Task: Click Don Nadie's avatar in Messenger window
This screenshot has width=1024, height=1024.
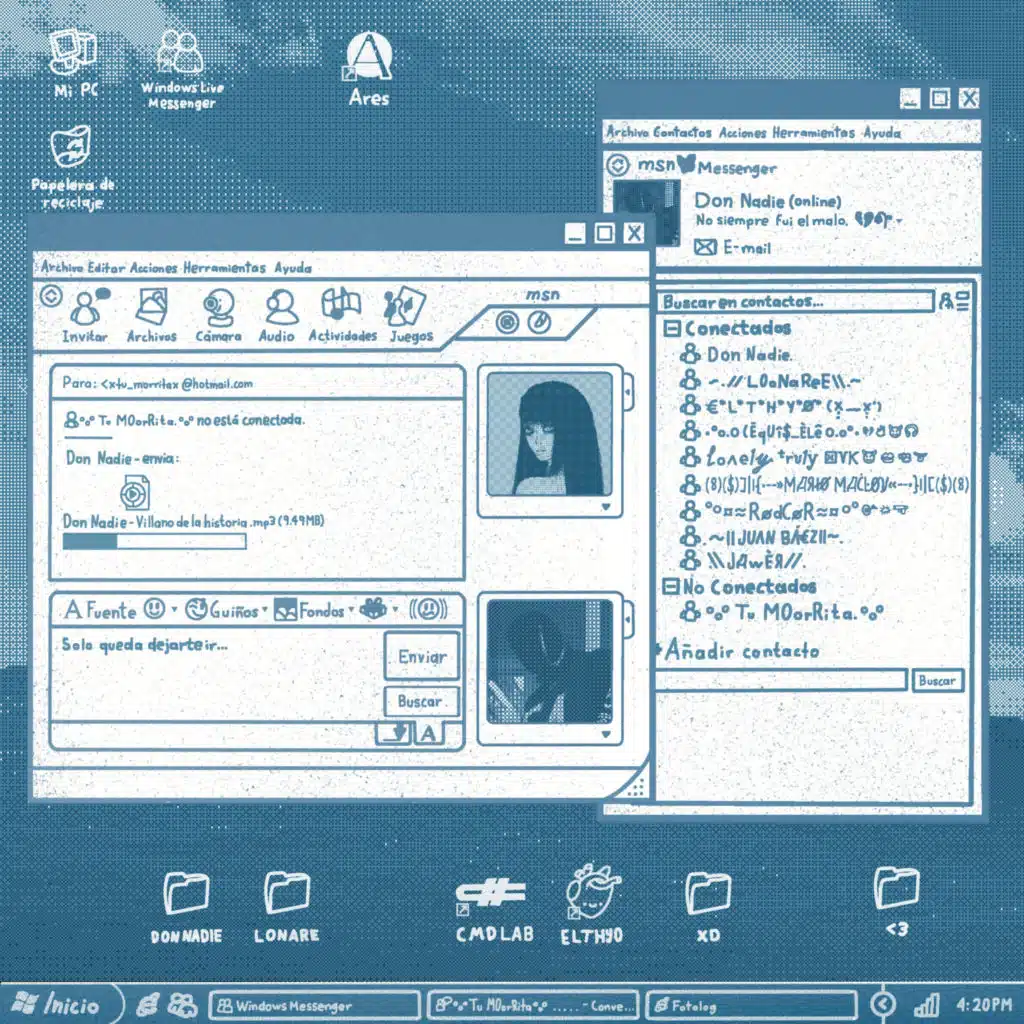Action: [646, 213]
